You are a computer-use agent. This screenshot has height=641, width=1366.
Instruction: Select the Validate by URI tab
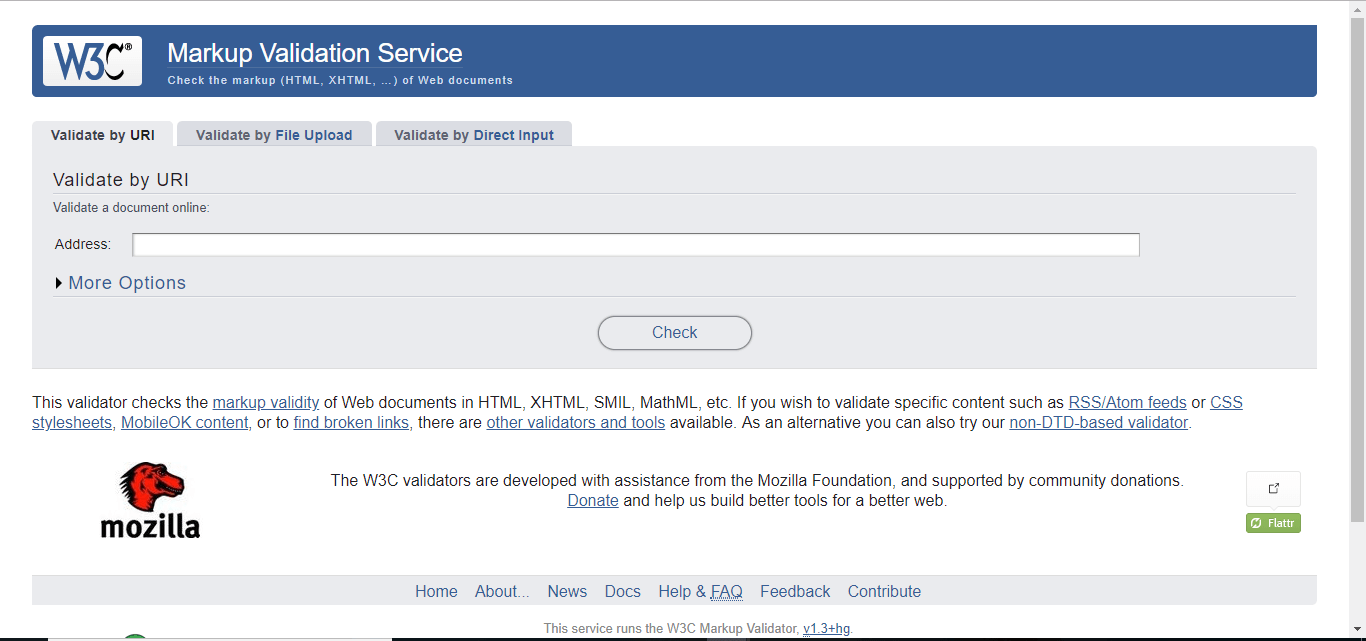102,135
